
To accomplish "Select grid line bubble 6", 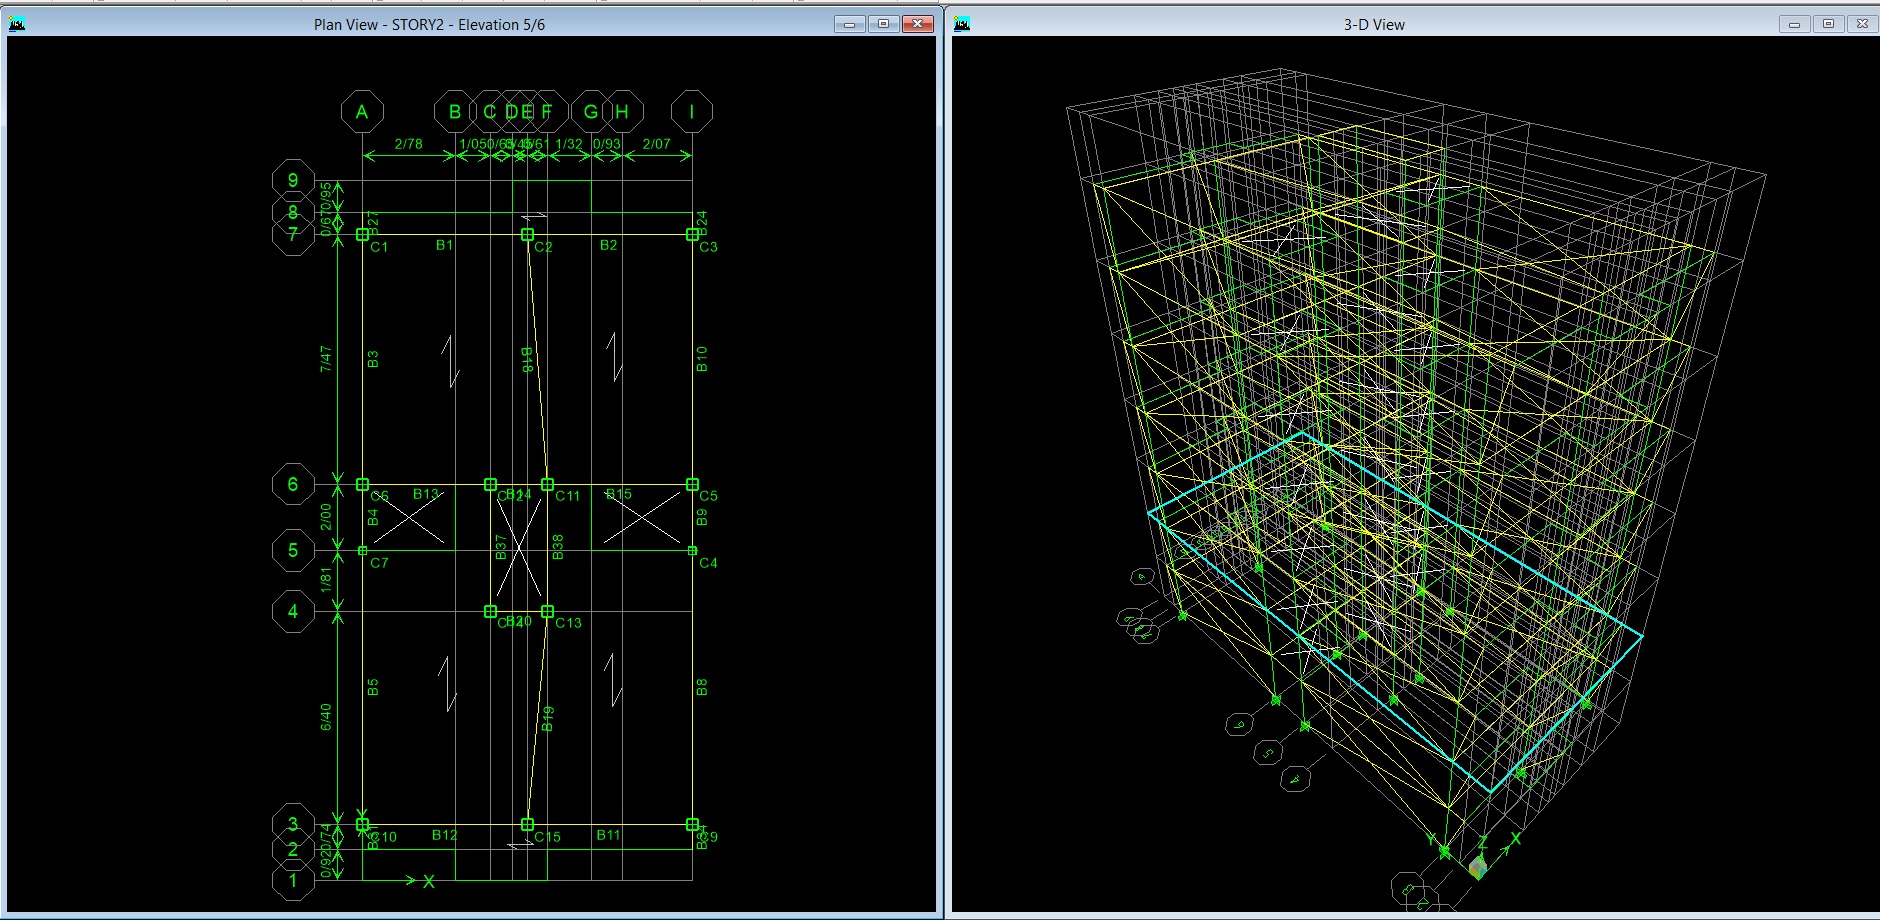I will (293, 484).
